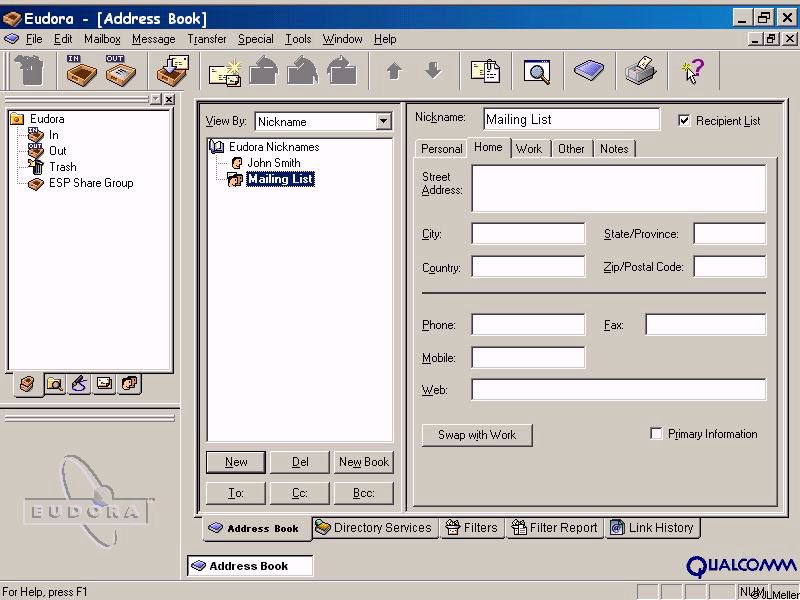Click the Swap with Work button
The image size is (800, 600).
[x=477, y=435]
